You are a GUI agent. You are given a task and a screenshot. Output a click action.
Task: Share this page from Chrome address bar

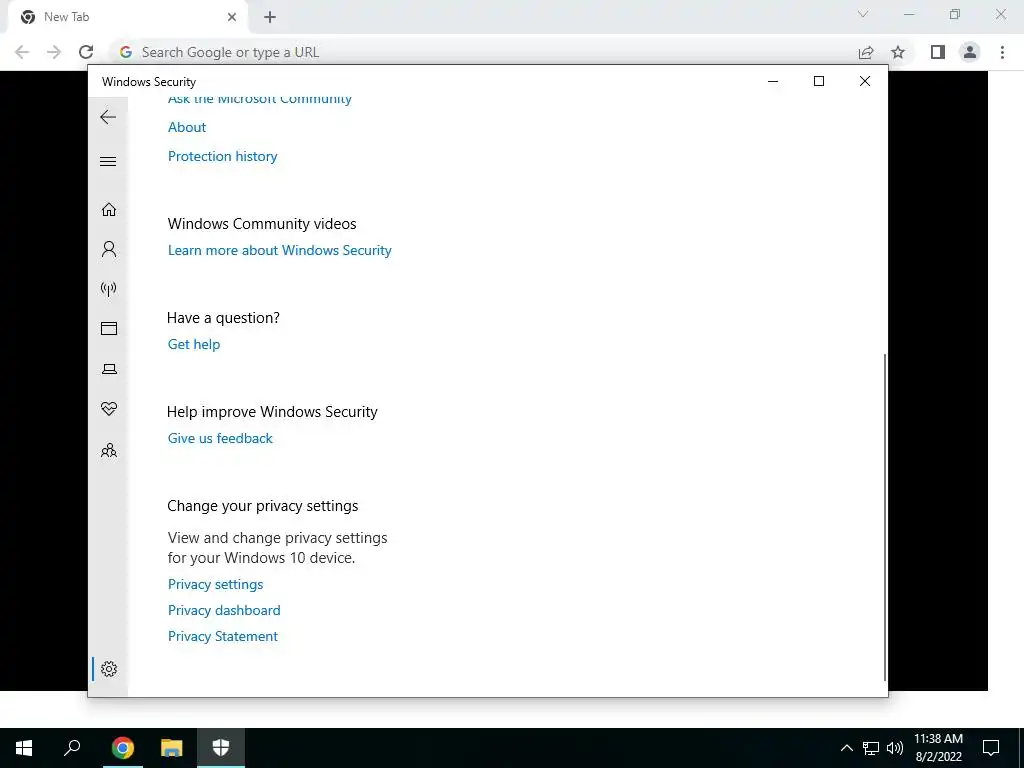866,52
